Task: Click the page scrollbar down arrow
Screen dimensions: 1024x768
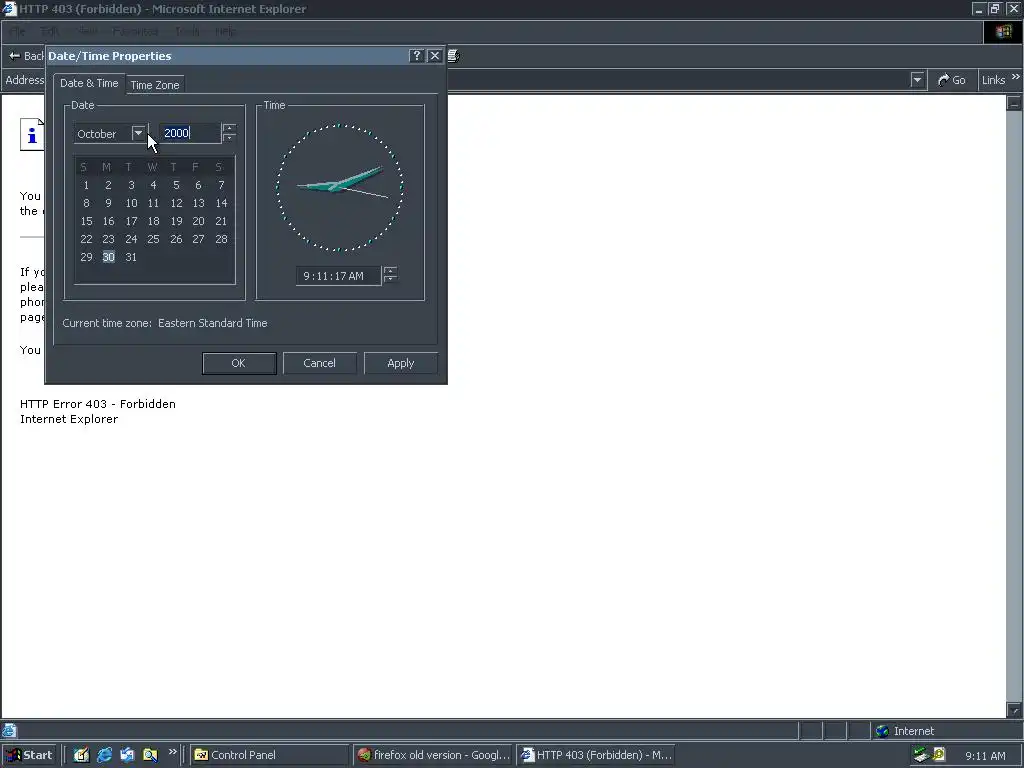Action: [x=1014, y=710]
